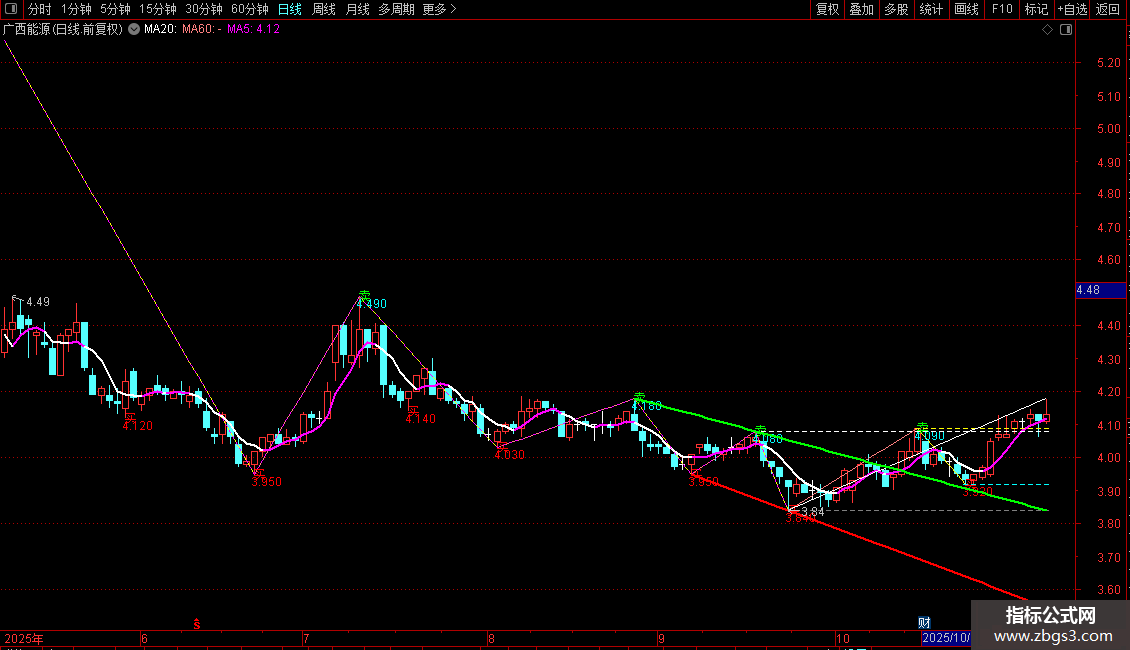Click the 卖 signal at 4.080
Screen dimensions: 1130x650
pyautogui.click(x=760, y=430)
